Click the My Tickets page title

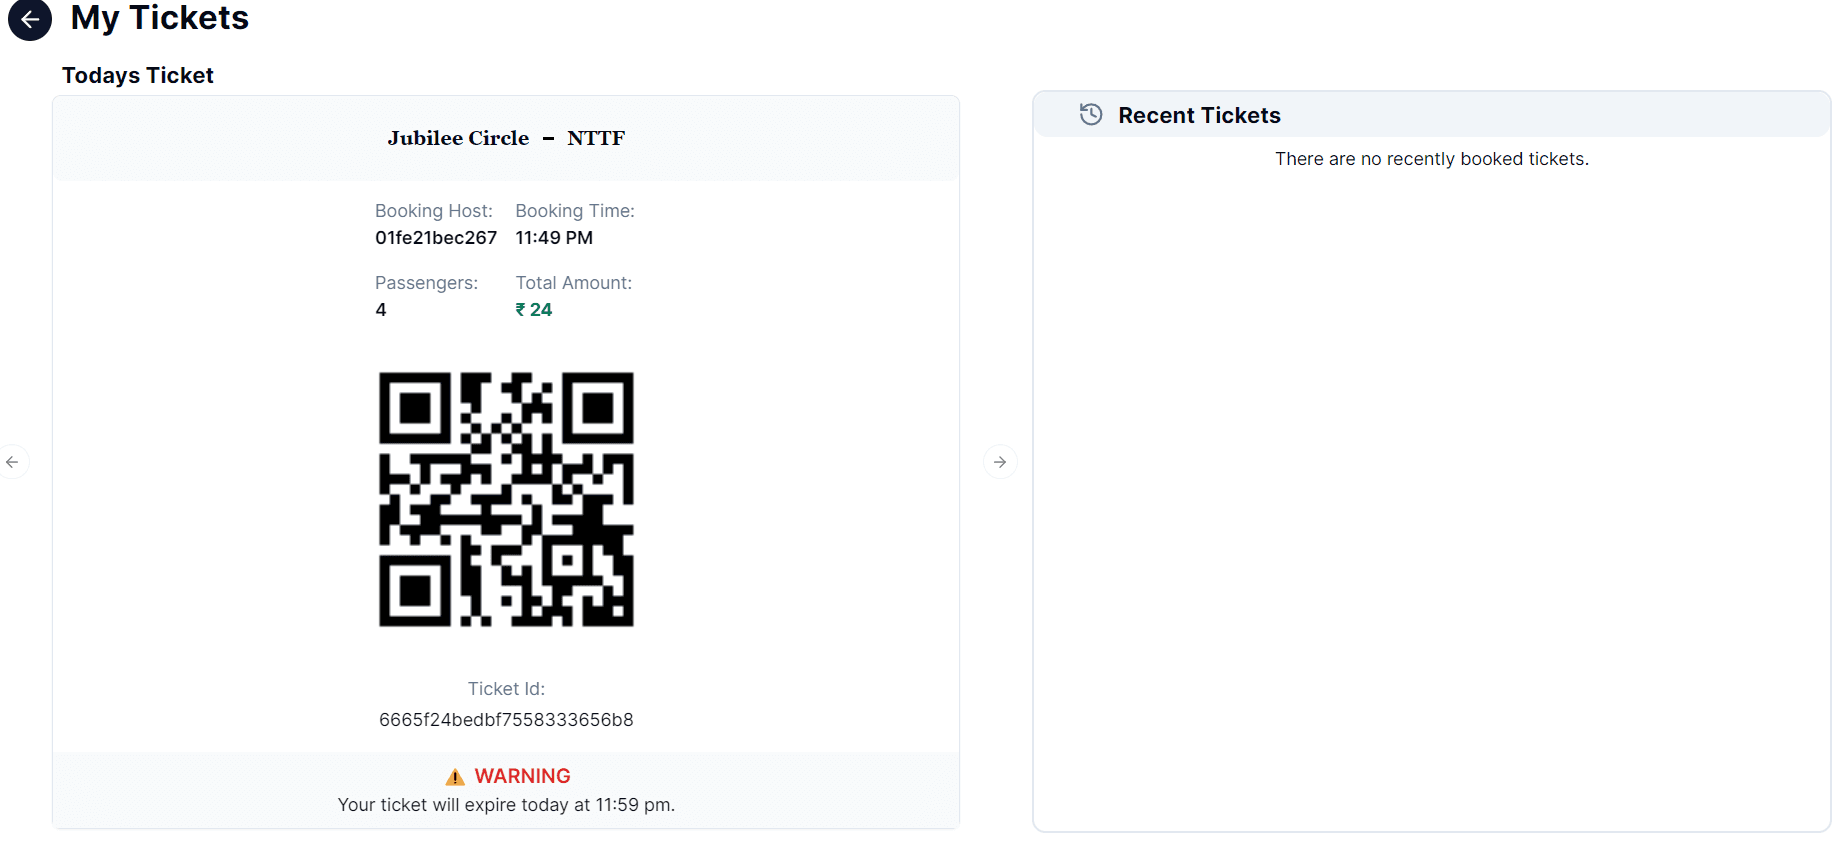pos(160,18)
